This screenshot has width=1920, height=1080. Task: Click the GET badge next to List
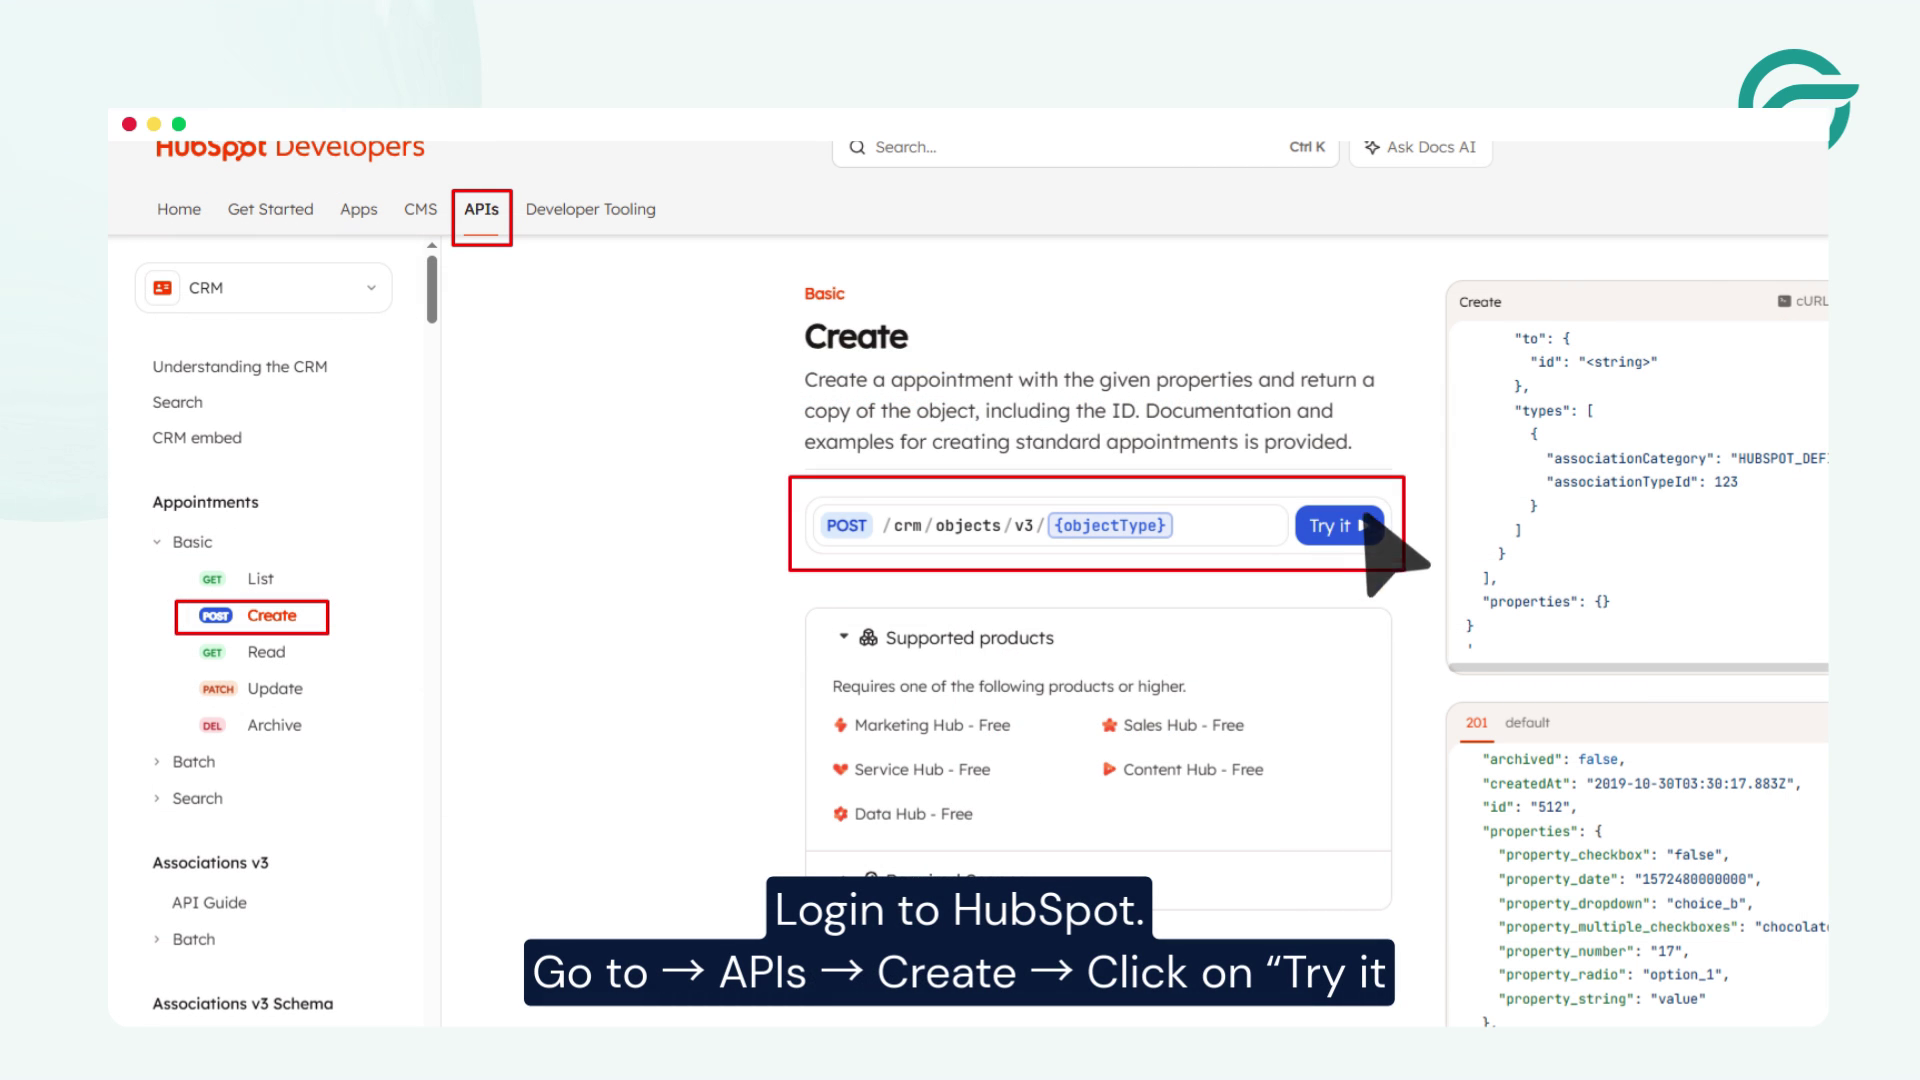pos(212,578)
